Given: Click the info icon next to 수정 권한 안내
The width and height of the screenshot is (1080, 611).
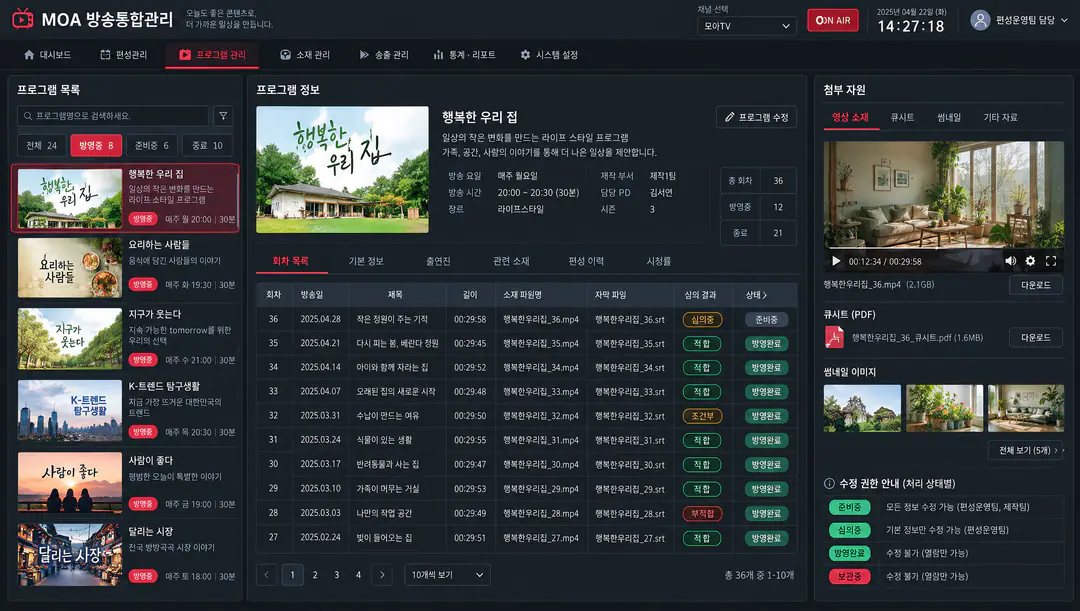Looking at the screenshot, I should pos(829,484).
